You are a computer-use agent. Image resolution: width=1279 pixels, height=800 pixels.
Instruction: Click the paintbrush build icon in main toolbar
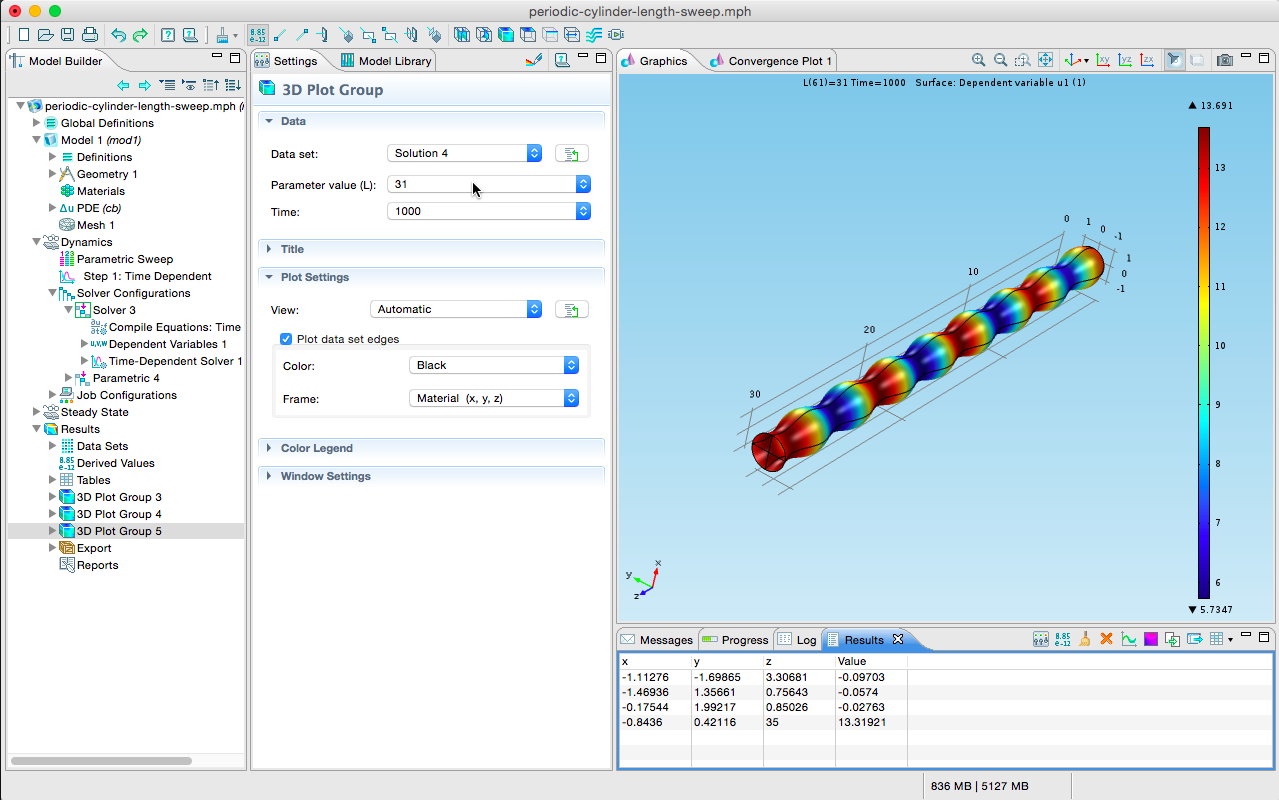(x=223, y=35)
